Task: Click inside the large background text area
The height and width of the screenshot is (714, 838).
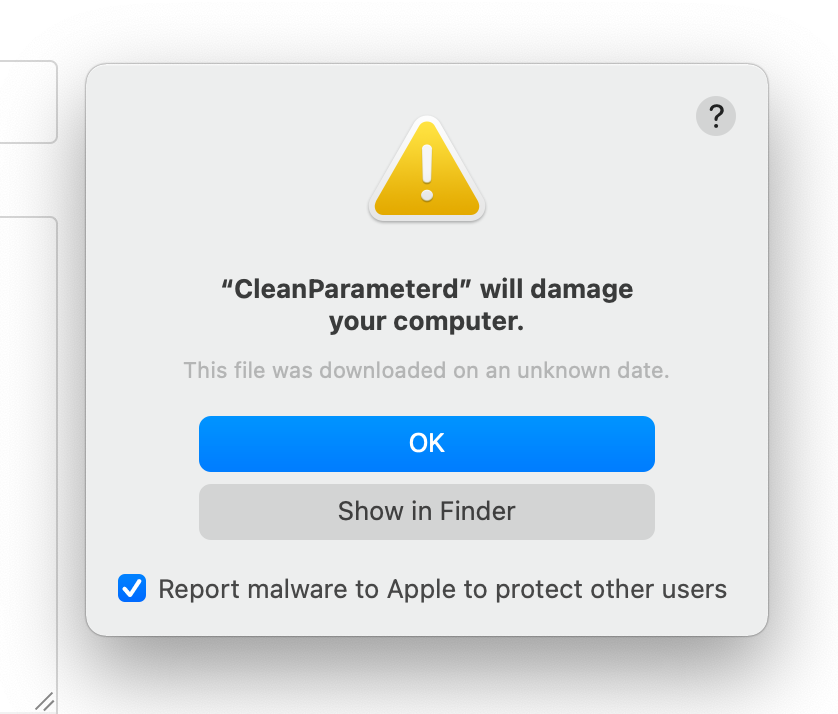Action: [x=28, y=450]
